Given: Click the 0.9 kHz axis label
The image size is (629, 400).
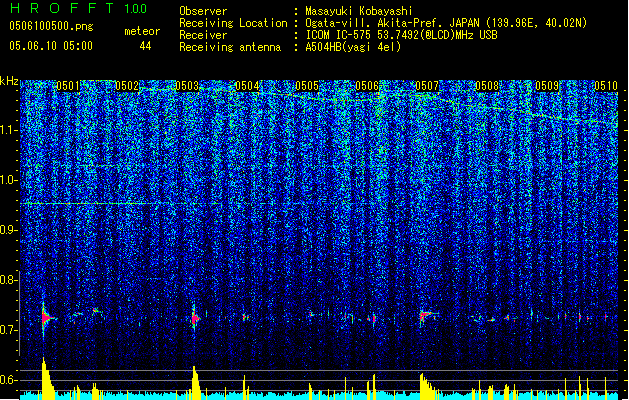Looking at the screenshot, I should 9,230.
